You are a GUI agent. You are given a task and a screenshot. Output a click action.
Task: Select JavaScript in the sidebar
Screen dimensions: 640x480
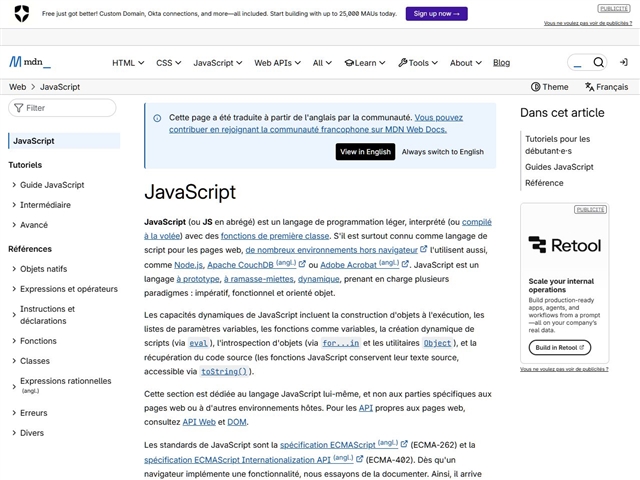tap(64, 141)
